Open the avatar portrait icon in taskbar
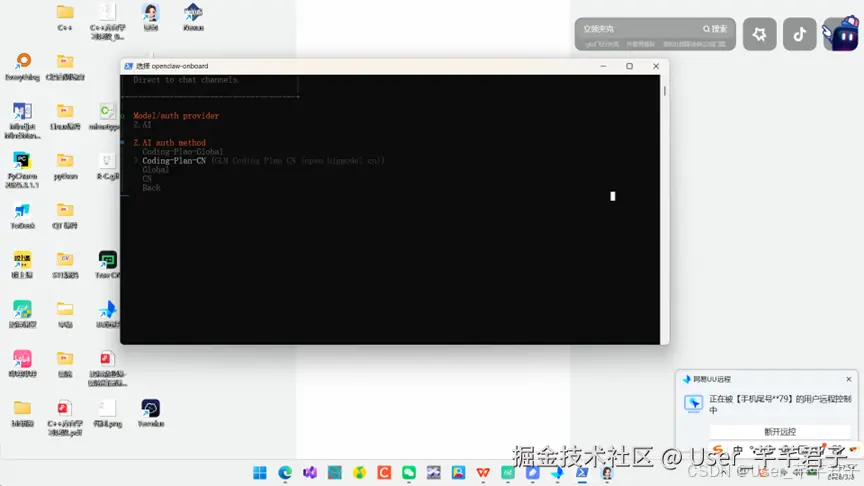Image resolution: width=864 pixels, height=486 pixels. (607, 473)
